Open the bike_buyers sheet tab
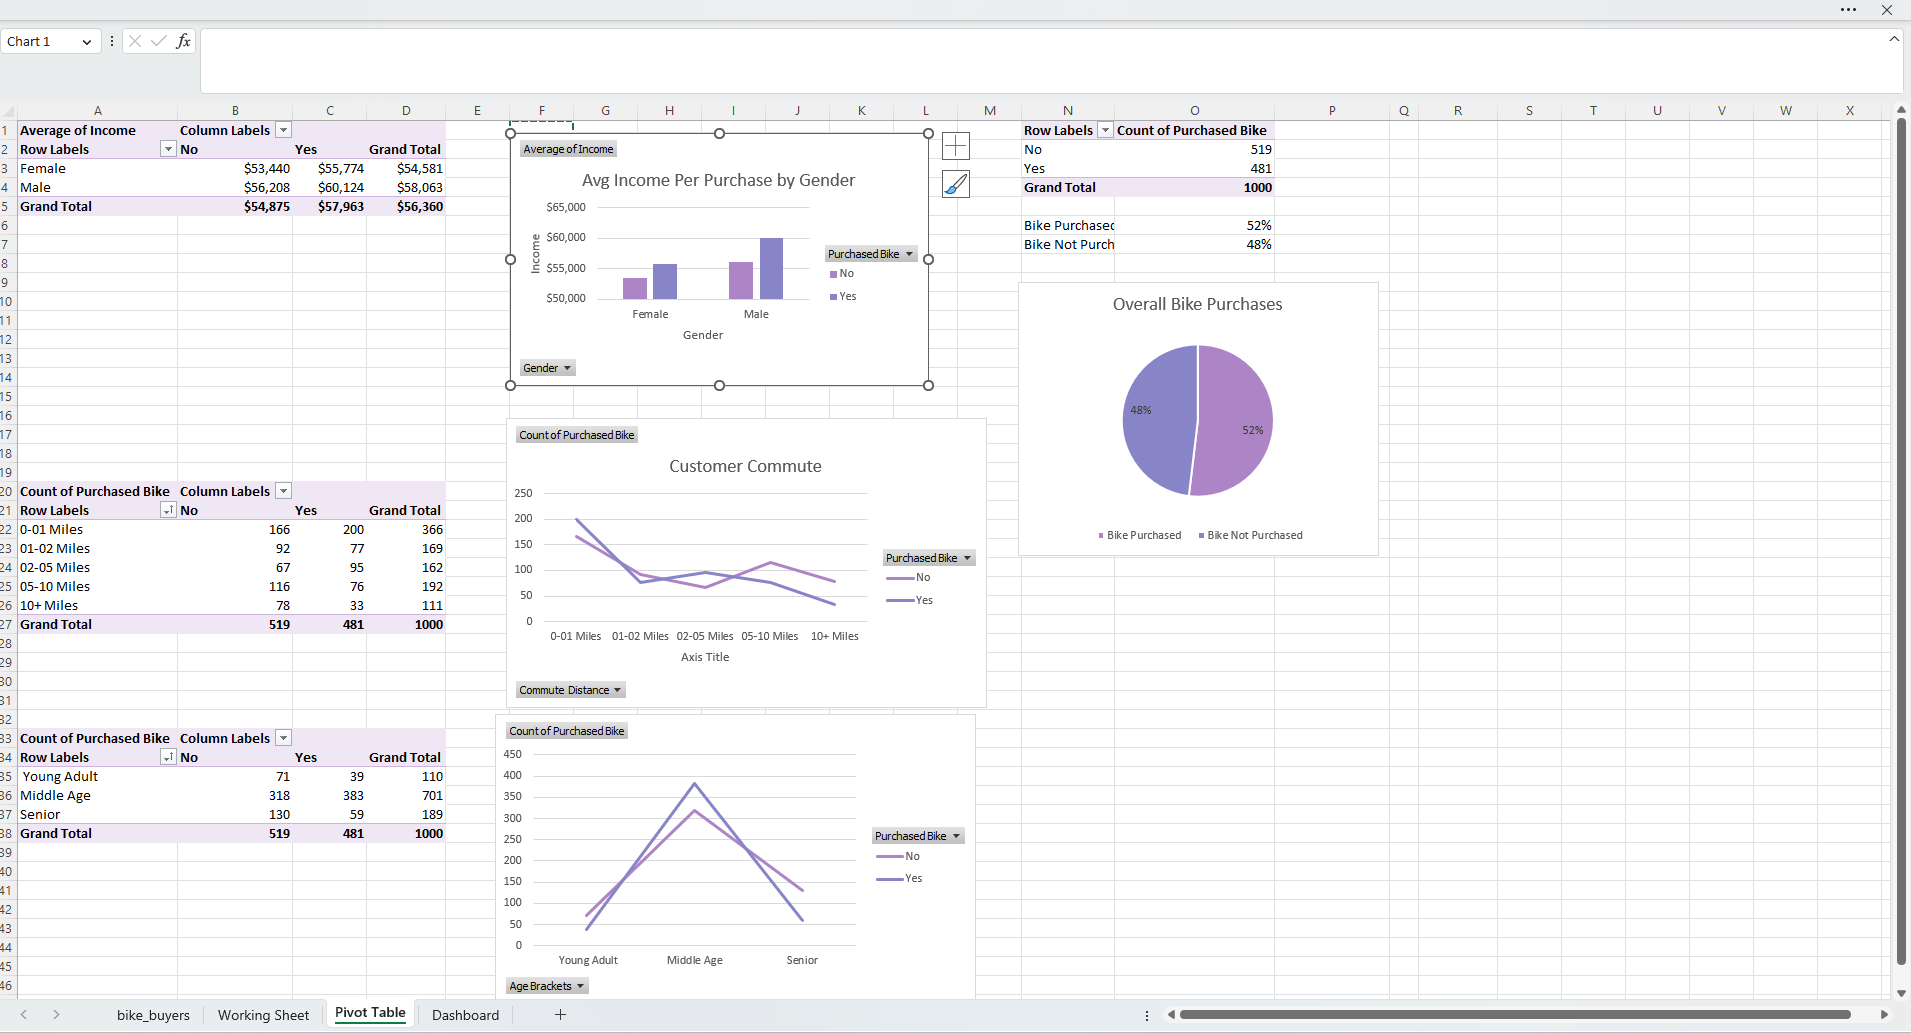Image resolution: width=1911 pixels, height=1033 pixels. pos(153,1014)
